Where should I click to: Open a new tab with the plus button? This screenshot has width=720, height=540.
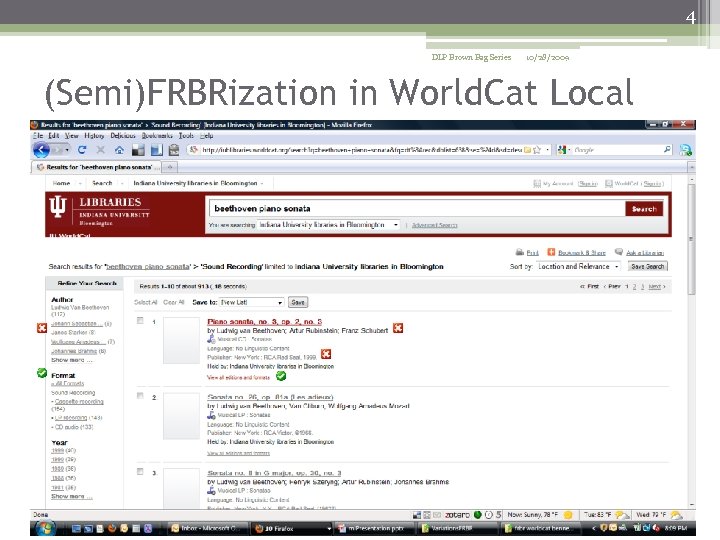pyautogui.click(x=170, y=167)
